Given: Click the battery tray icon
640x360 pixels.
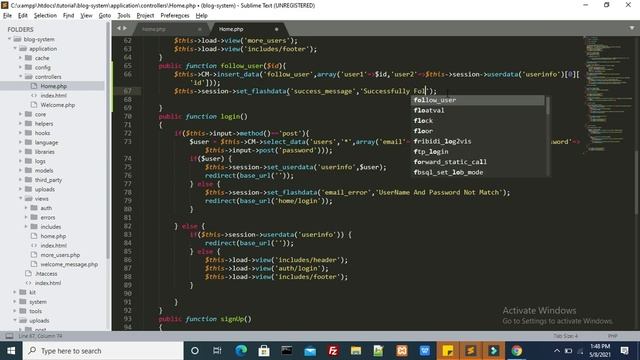Looking at the screenshot, I should coord(569,351).
